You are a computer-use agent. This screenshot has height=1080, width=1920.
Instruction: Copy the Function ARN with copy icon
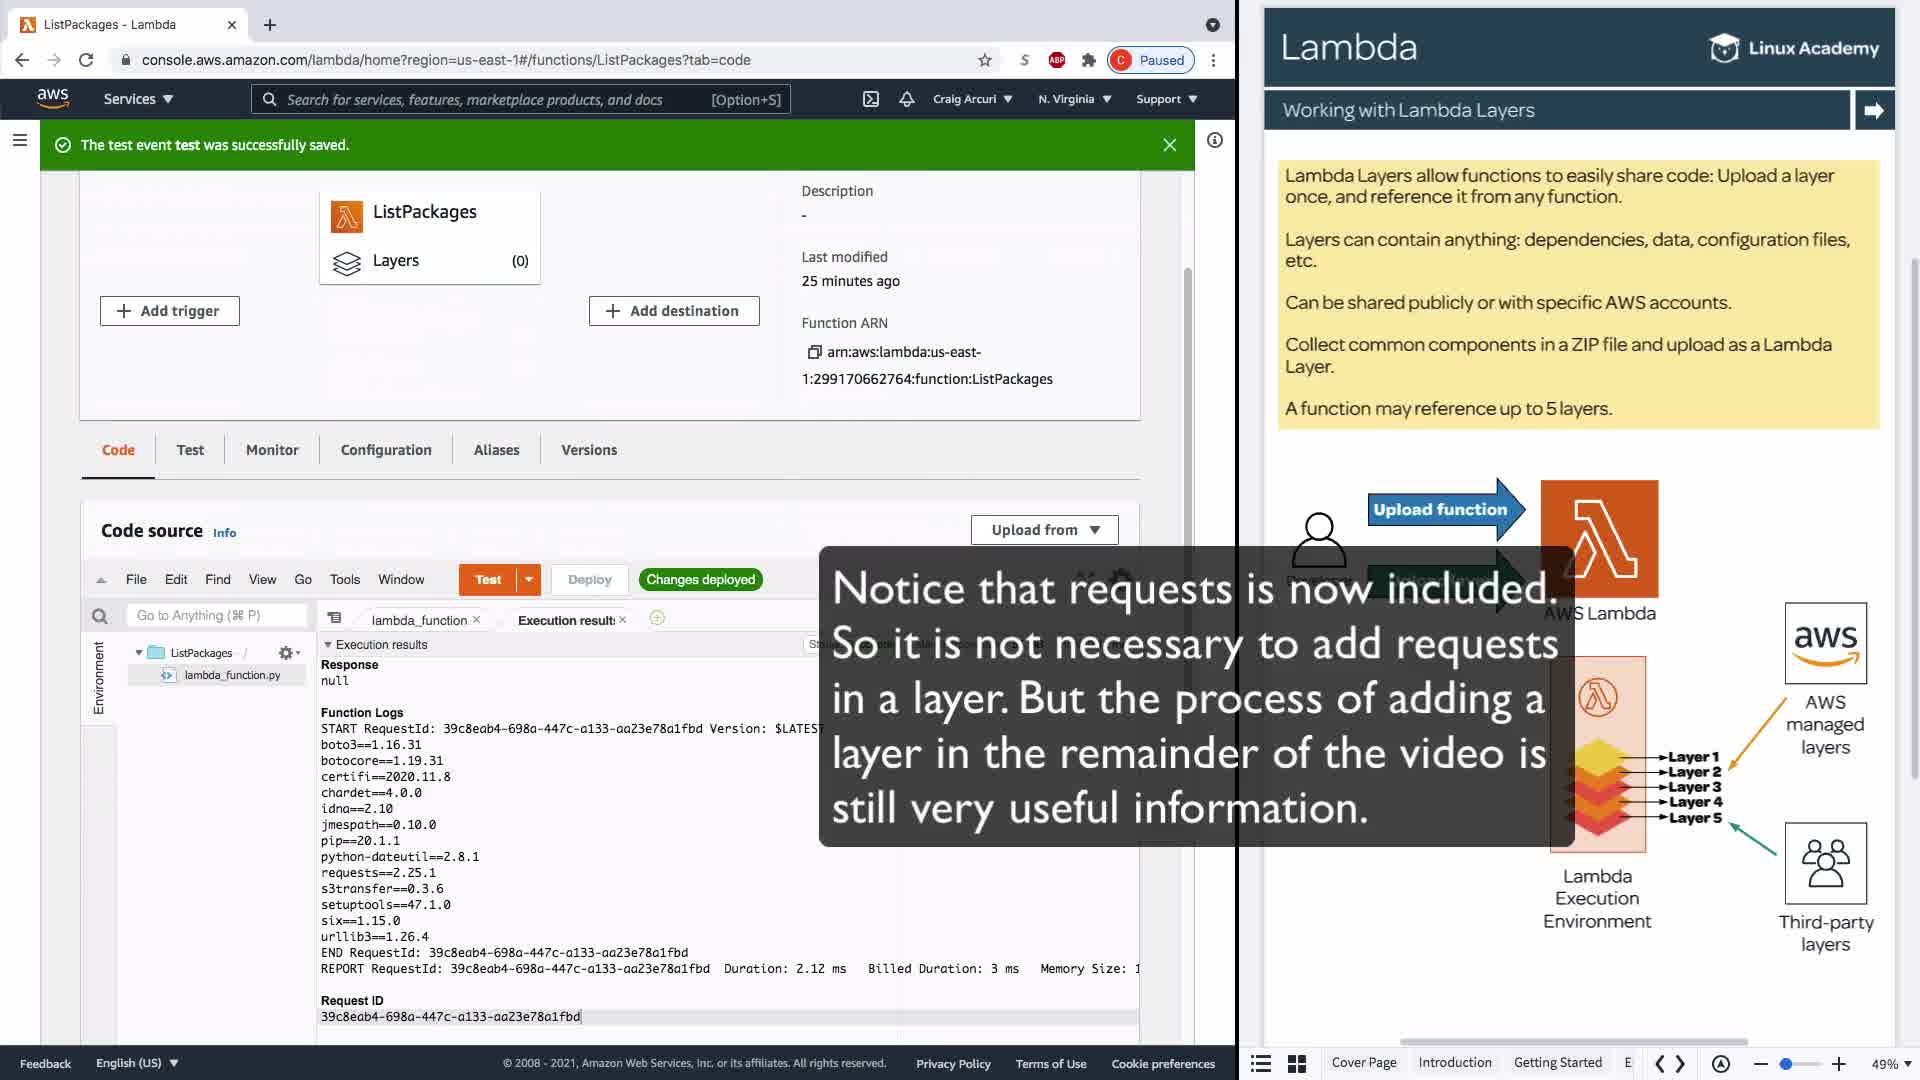[814, 352]
